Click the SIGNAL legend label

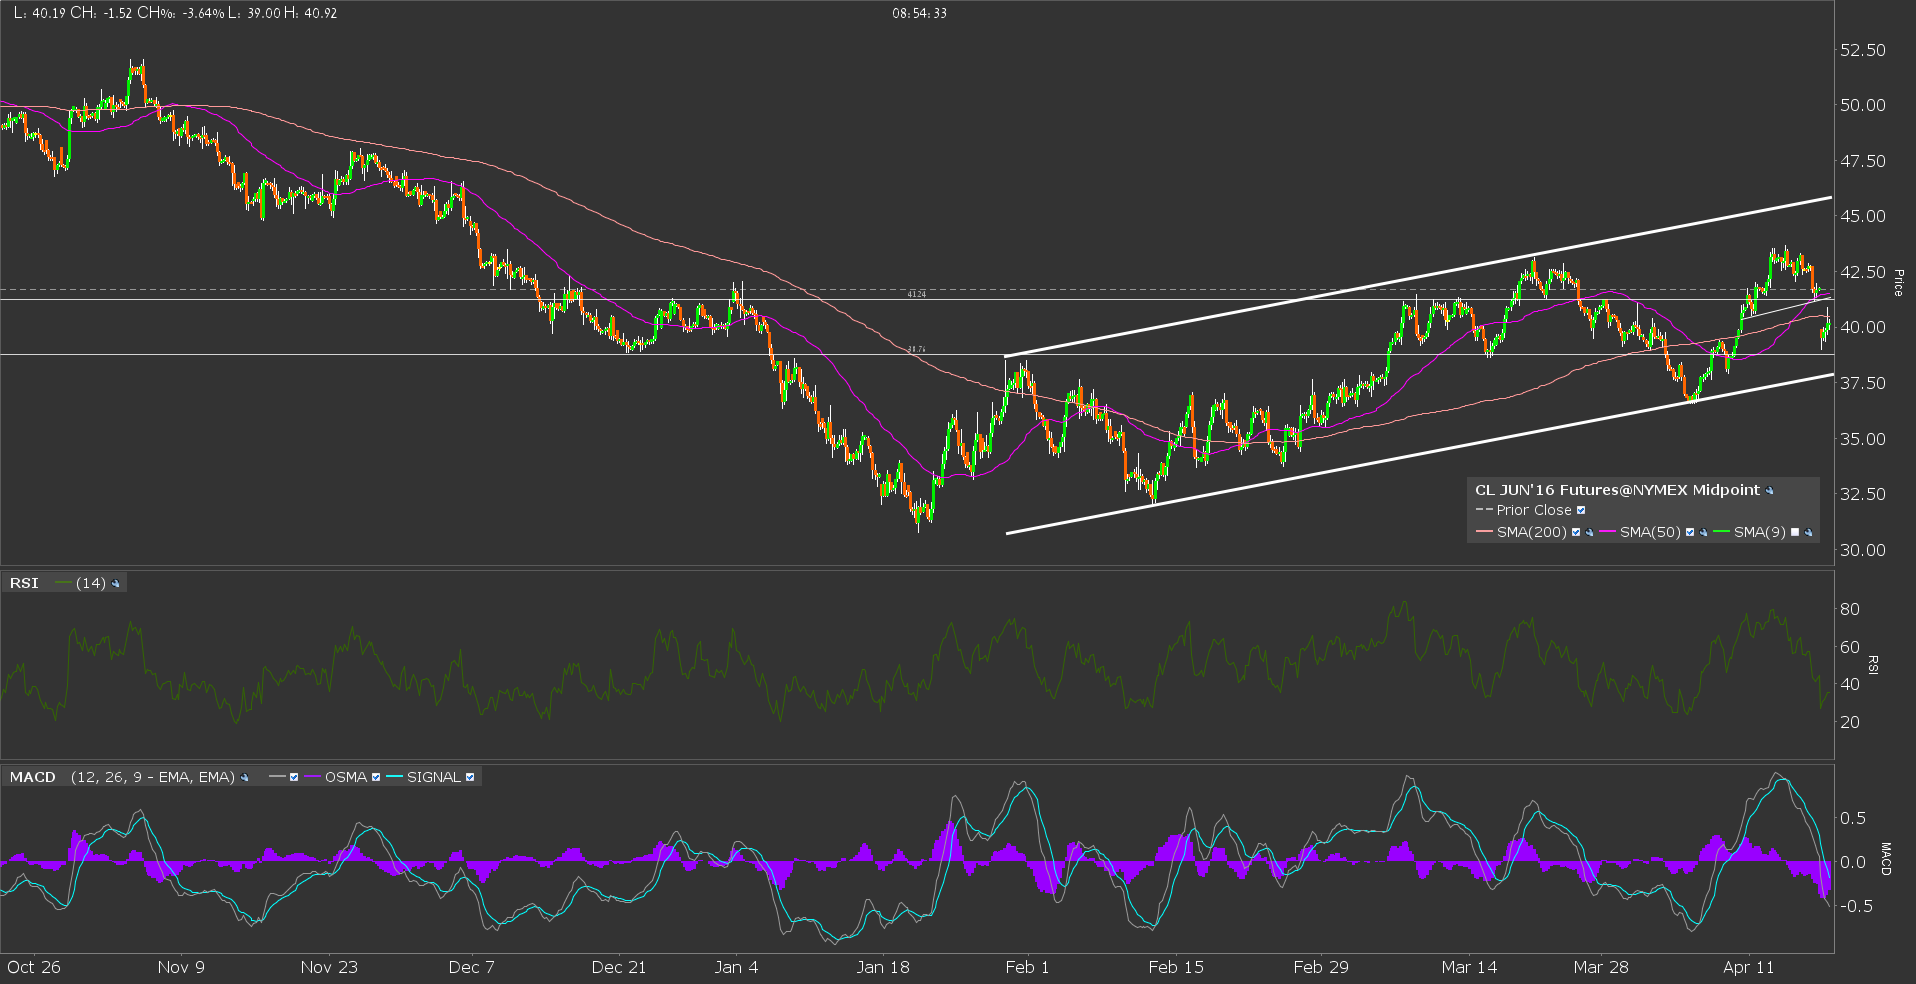434,778
